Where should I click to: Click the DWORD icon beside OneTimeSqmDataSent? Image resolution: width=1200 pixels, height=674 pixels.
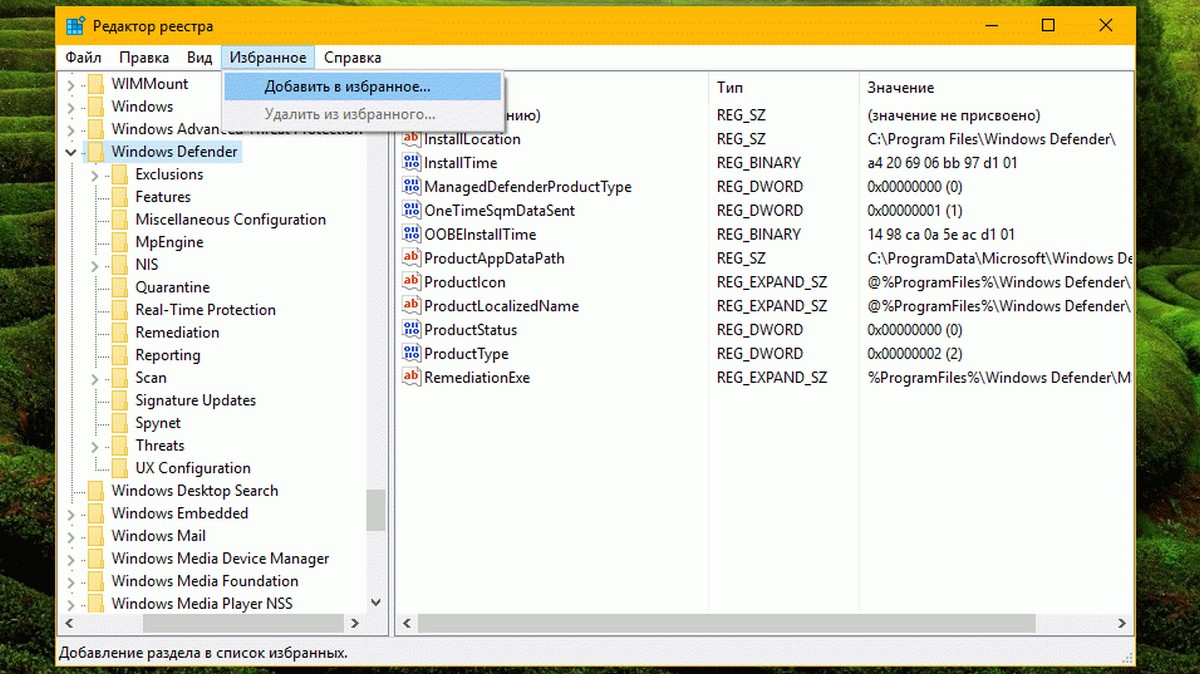coord(411,211)
